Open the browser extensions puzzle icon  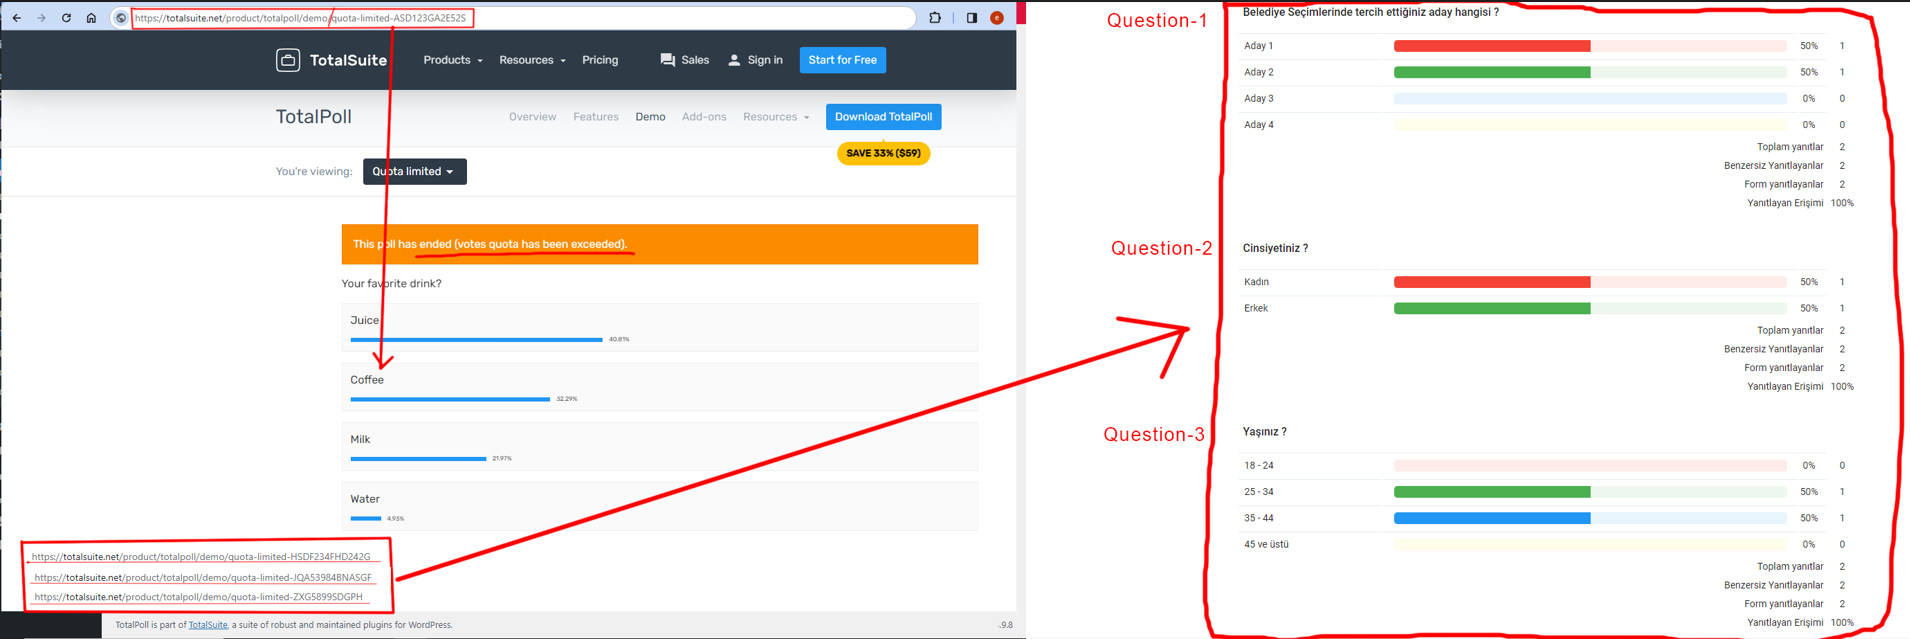[935, 18]
